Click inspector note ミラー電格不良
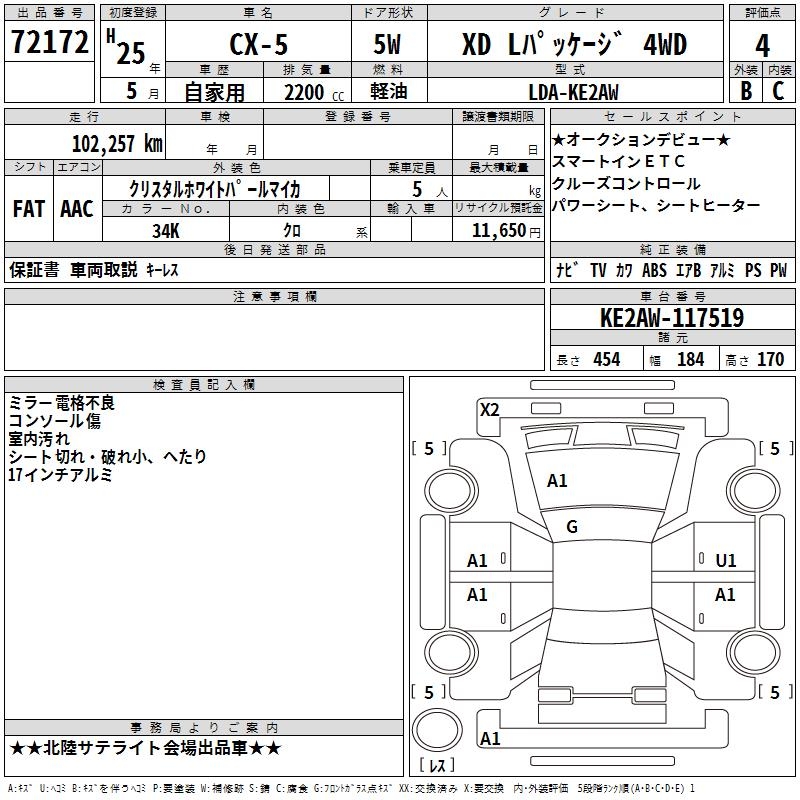 [62, 403]
